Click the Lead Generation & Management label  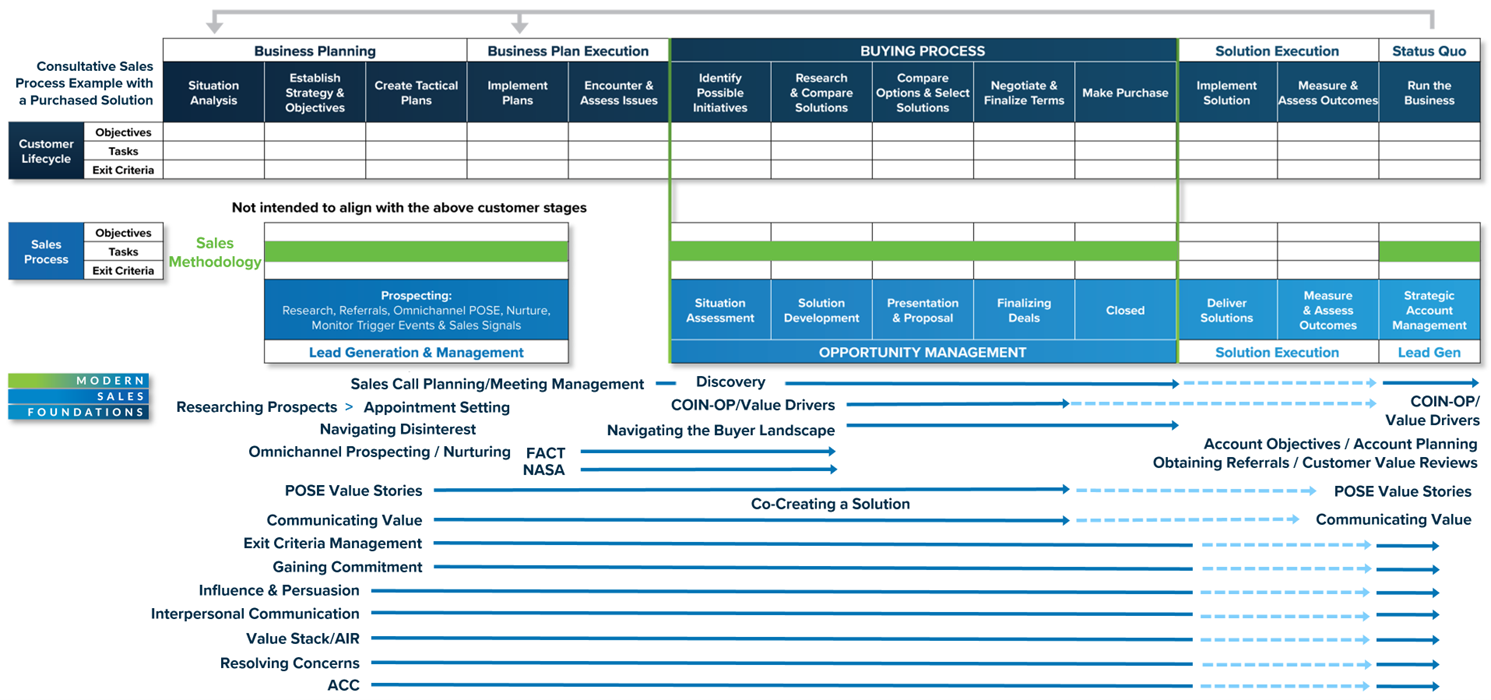(416, 352)
